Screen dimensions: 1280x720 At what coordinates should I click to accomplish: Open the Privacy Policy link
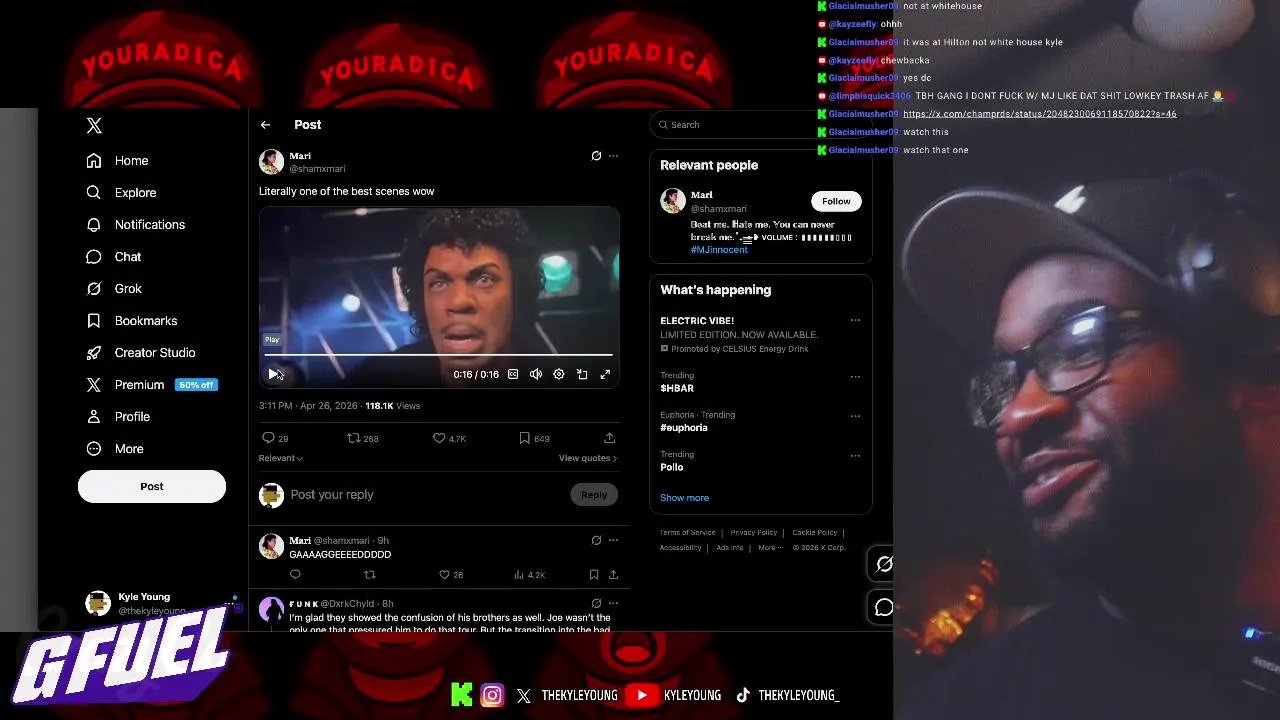tap(754, 532)
